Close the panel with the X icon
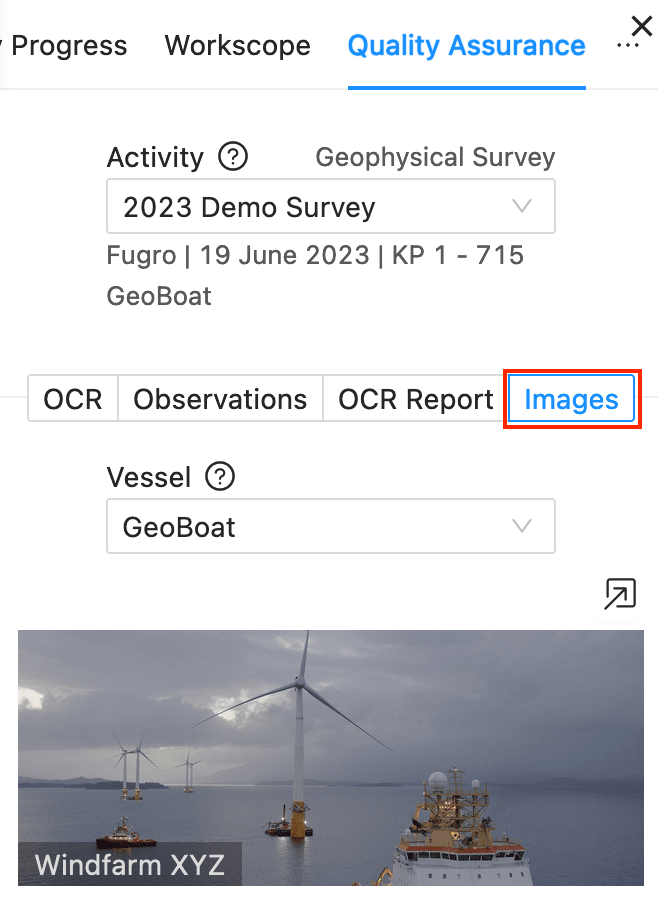The height and width of the screenshot is (906, 658). [x=642, y=27]
